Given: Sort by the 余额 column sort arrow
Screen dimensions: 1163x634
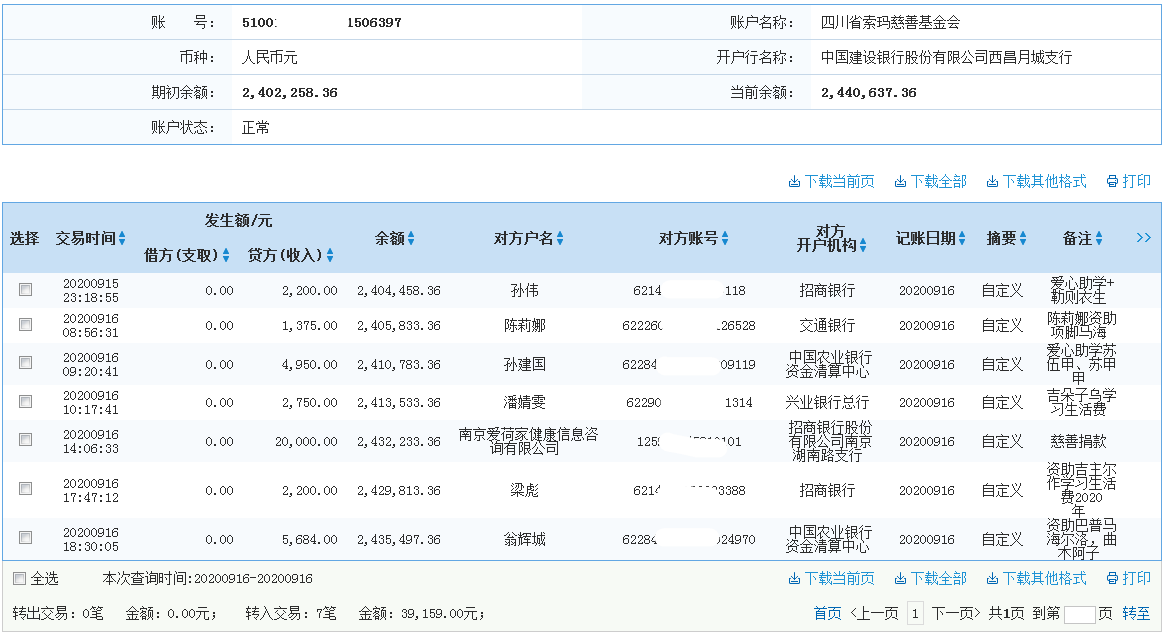Looking at the screenshot, I should (x=412, y=238).
